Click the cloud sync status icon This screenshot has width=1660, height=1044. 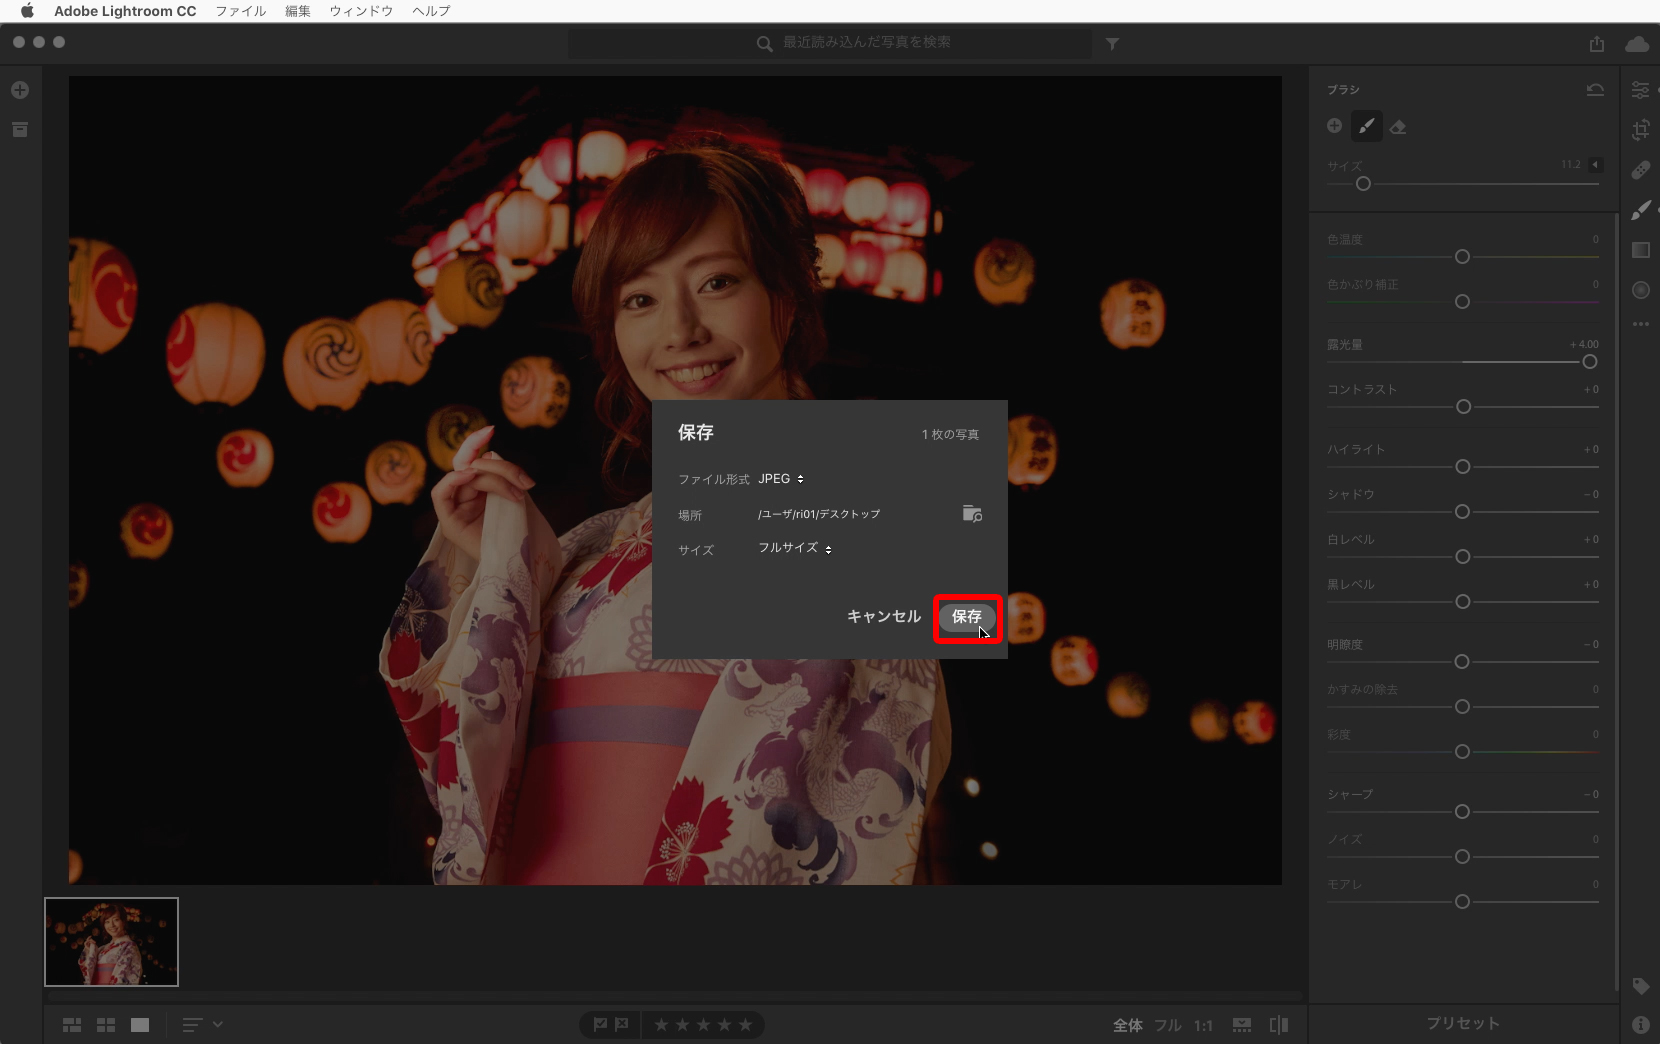click(x=1637, y=44)
